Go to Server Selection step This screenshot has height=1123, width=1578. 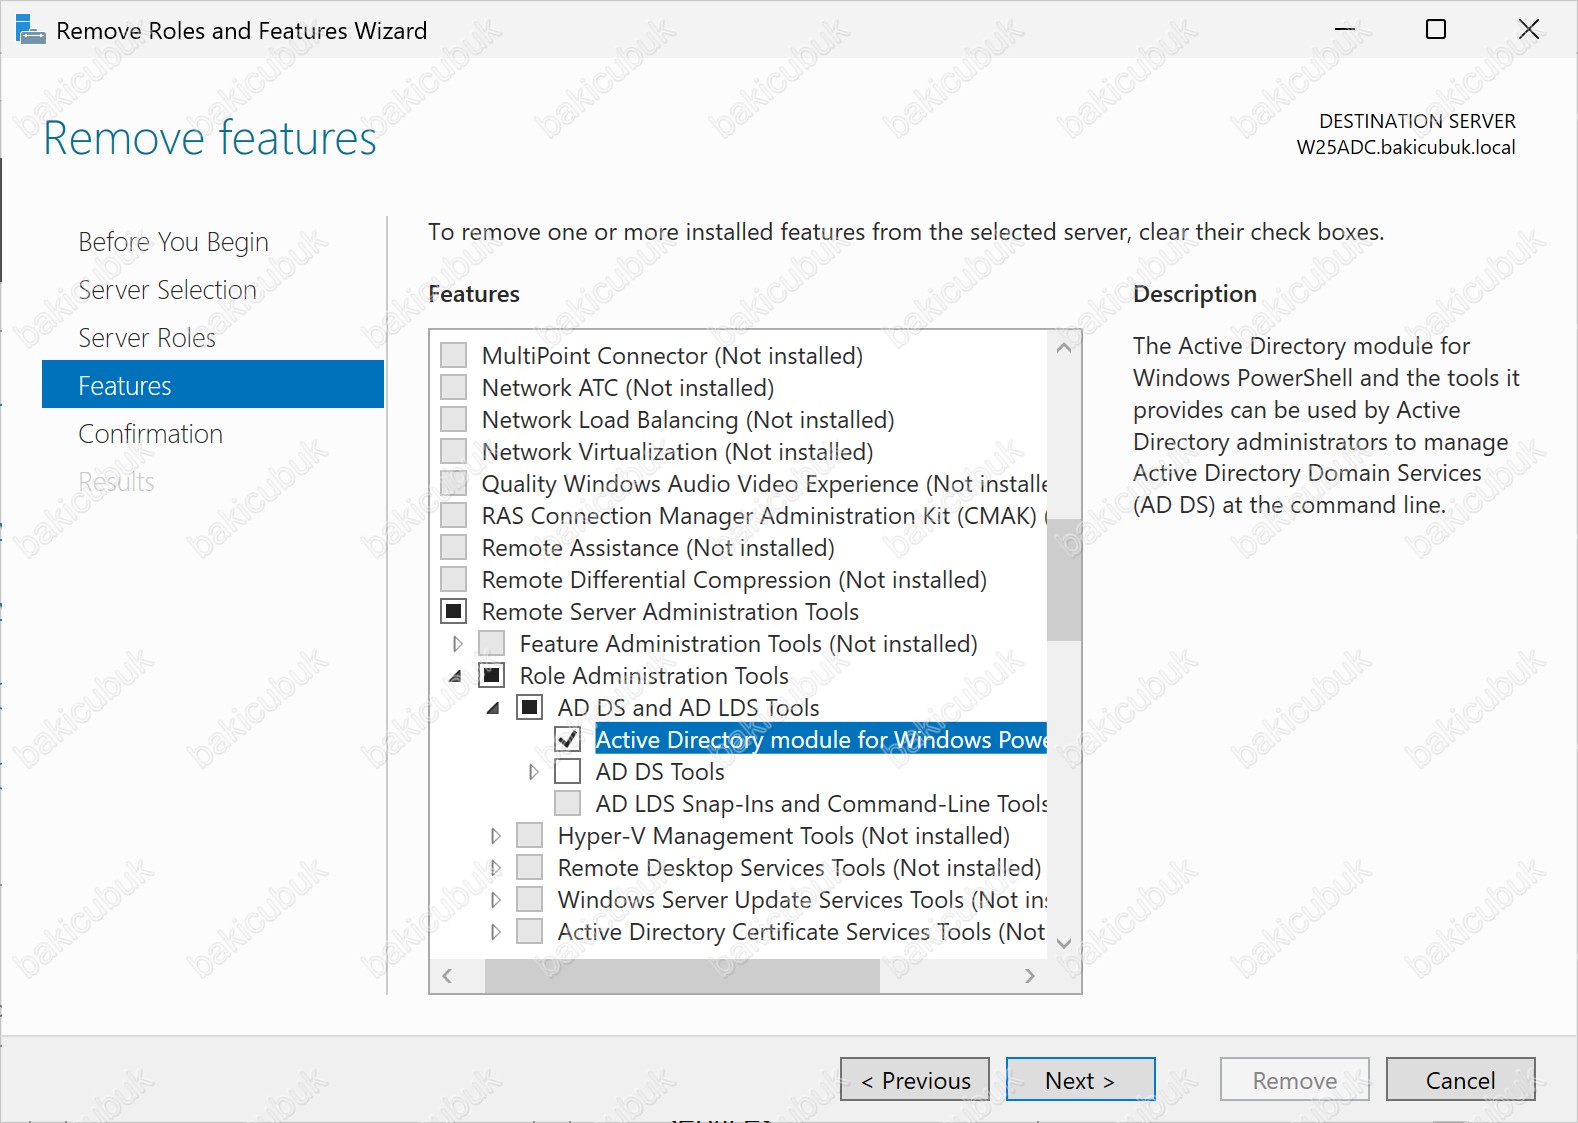(167, 290)
